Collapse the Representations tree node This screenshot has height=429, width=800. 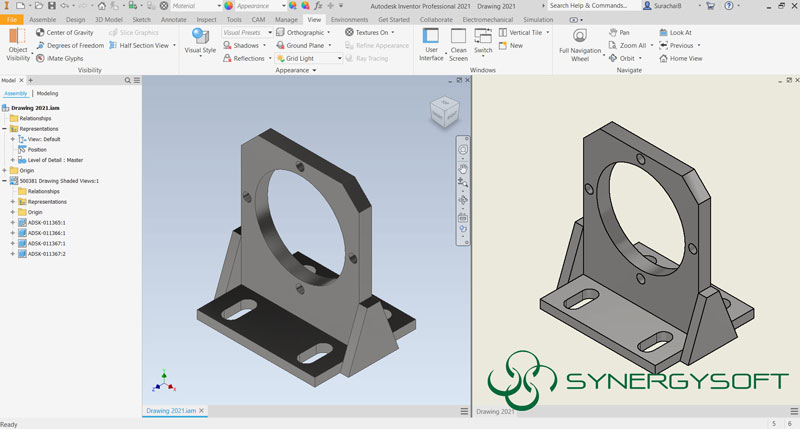[x=6, y=129]
